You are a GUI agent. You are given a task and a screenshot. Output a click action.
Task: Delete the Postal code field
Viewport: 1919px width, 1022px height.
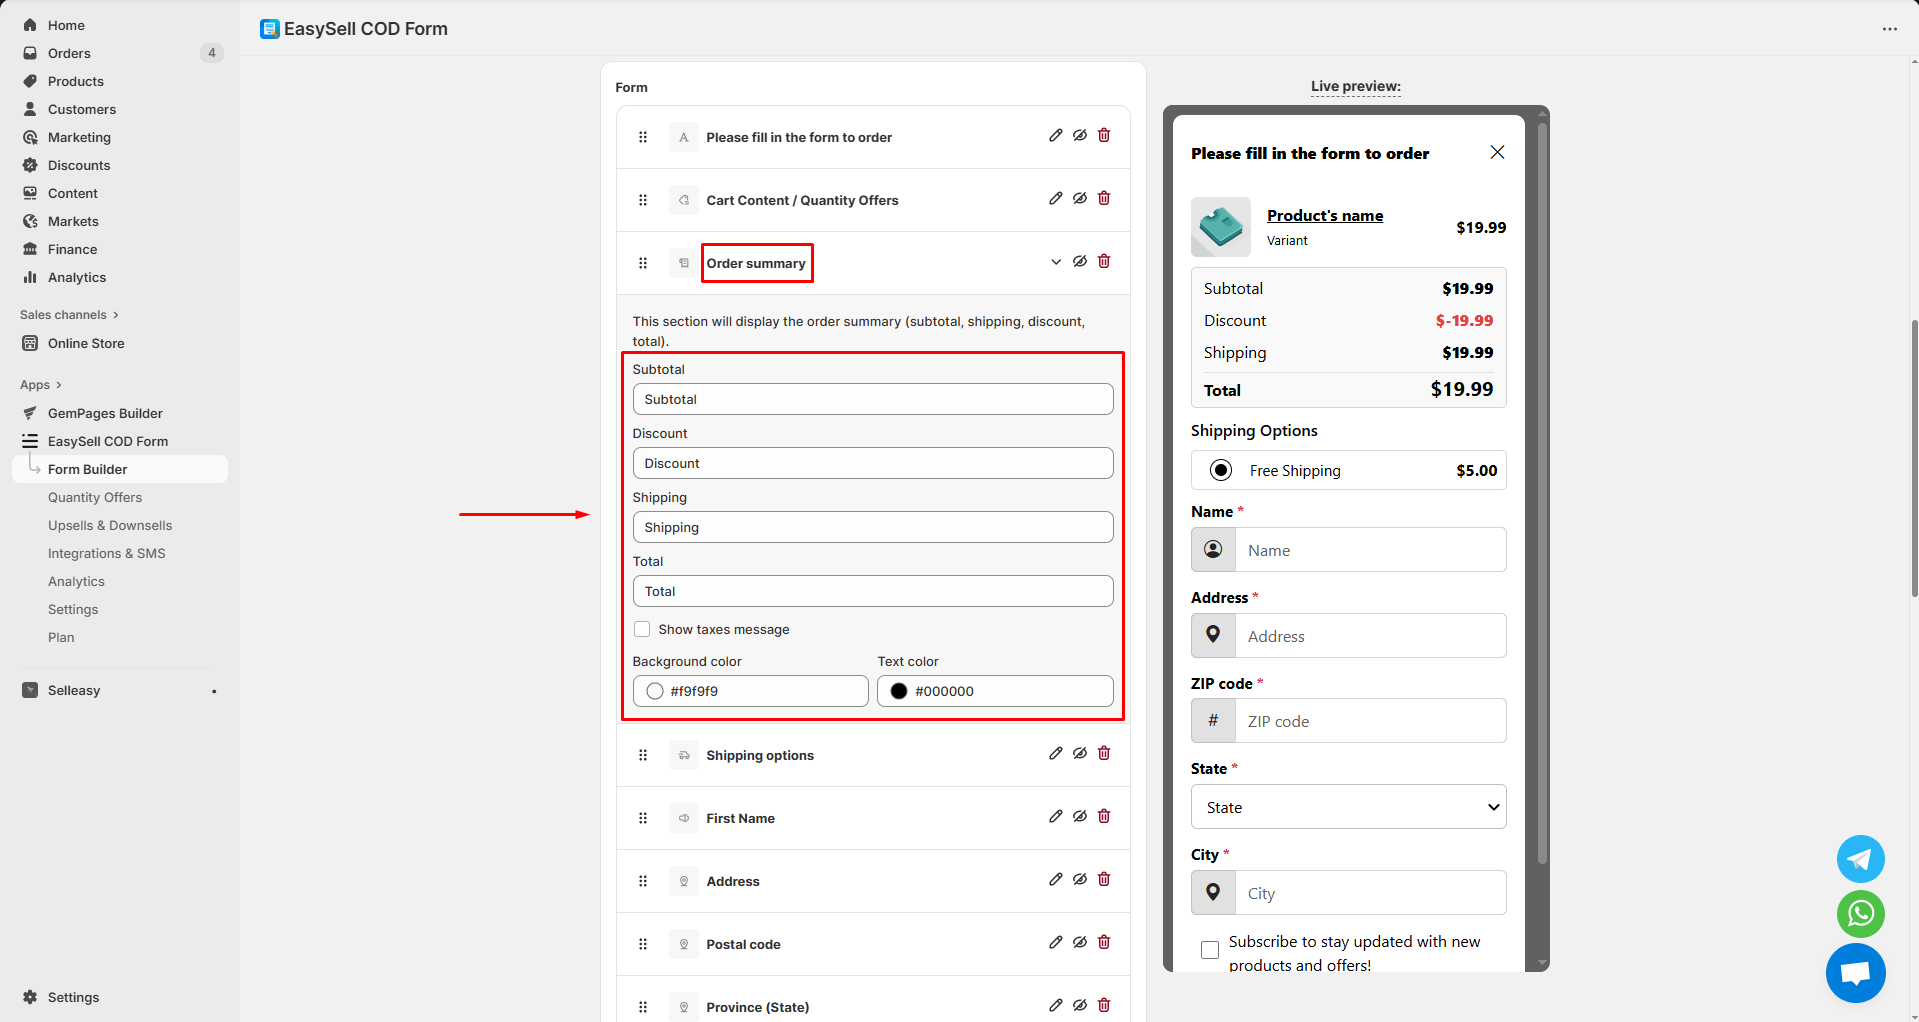(x=1104, y=943)
